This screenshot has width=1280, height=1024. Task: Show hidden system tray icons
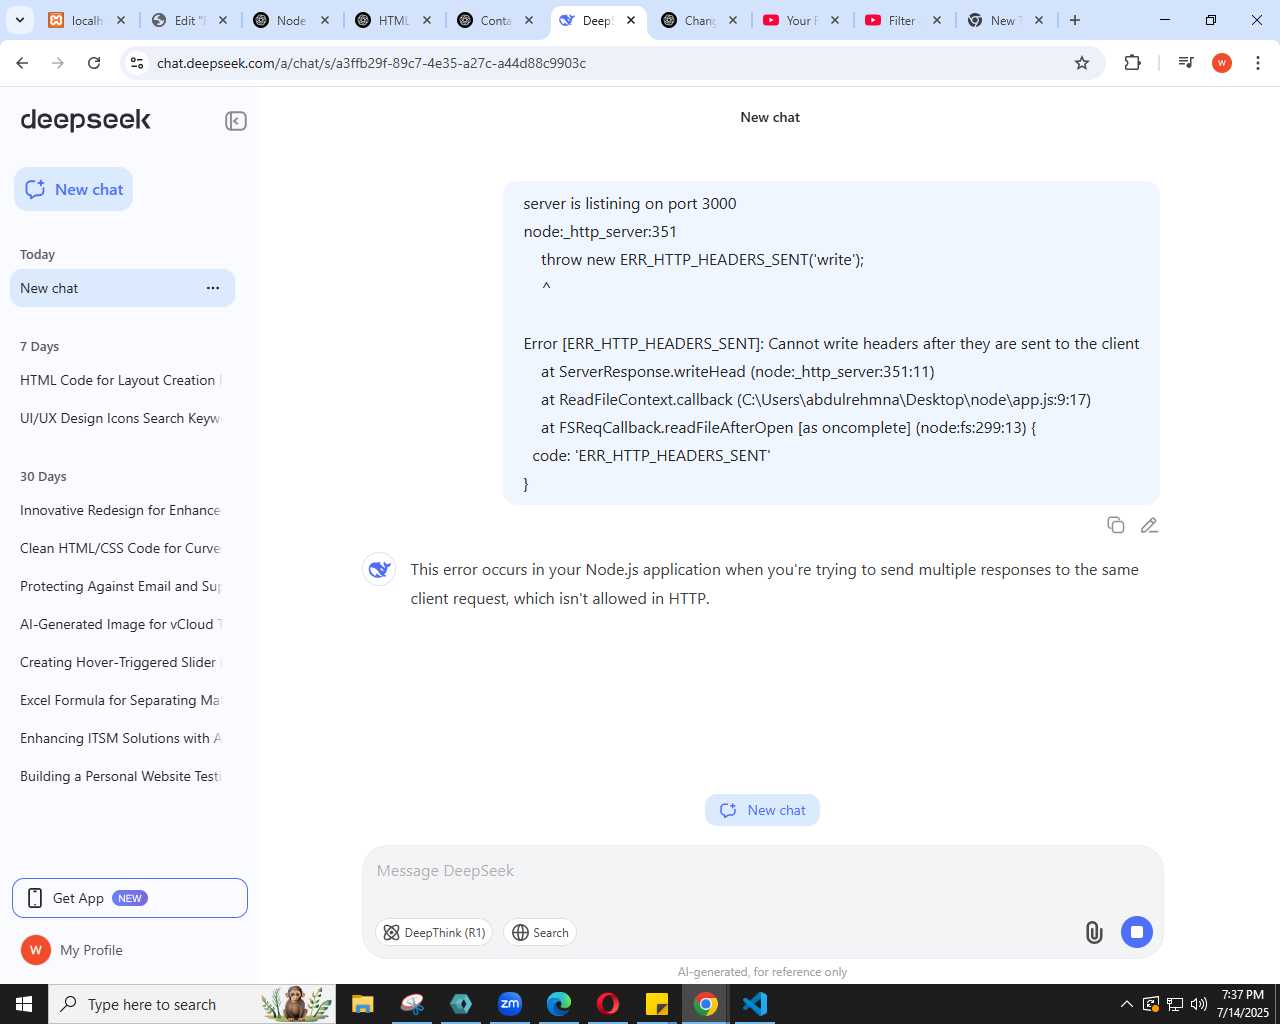[x=1127, y=1004]
